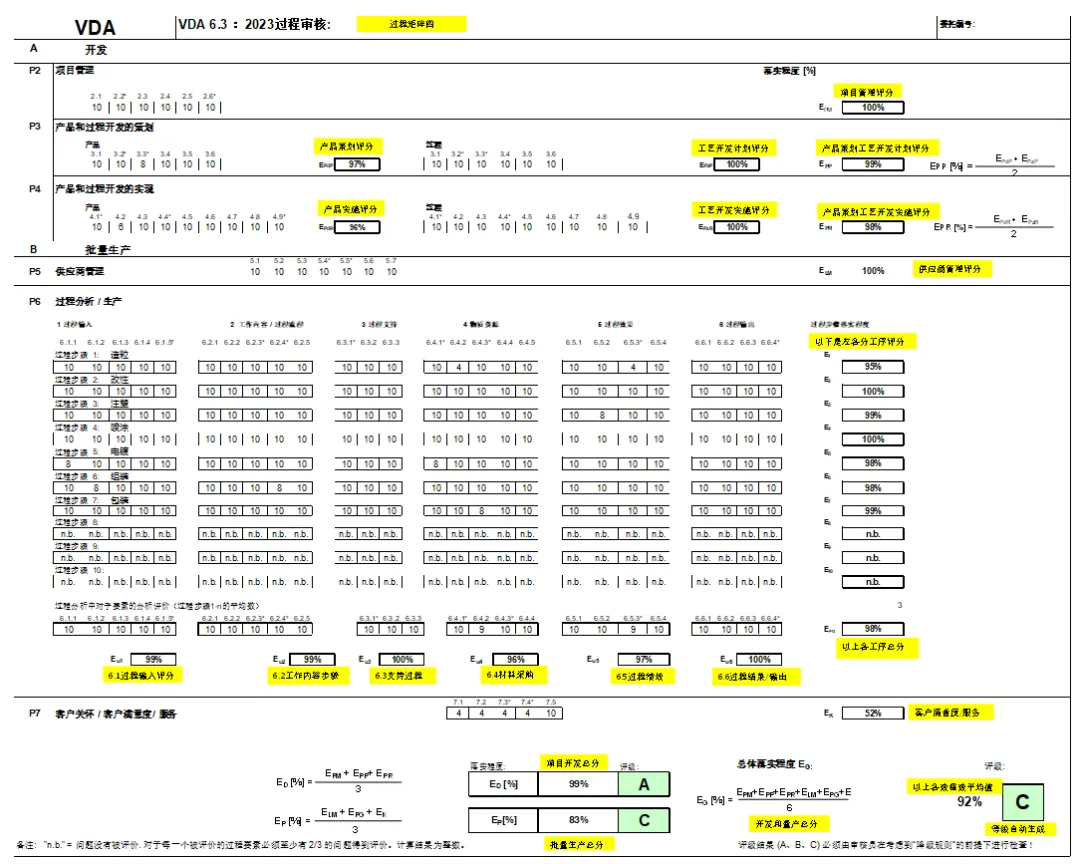Click the green grade A cell beside E_D 99%

(x=644, y=784)
